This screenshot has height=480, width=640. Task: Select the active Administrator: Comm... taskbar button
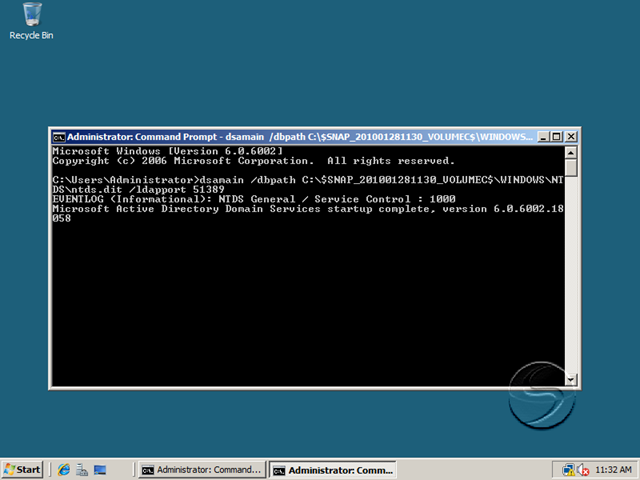tap(332, 470)
